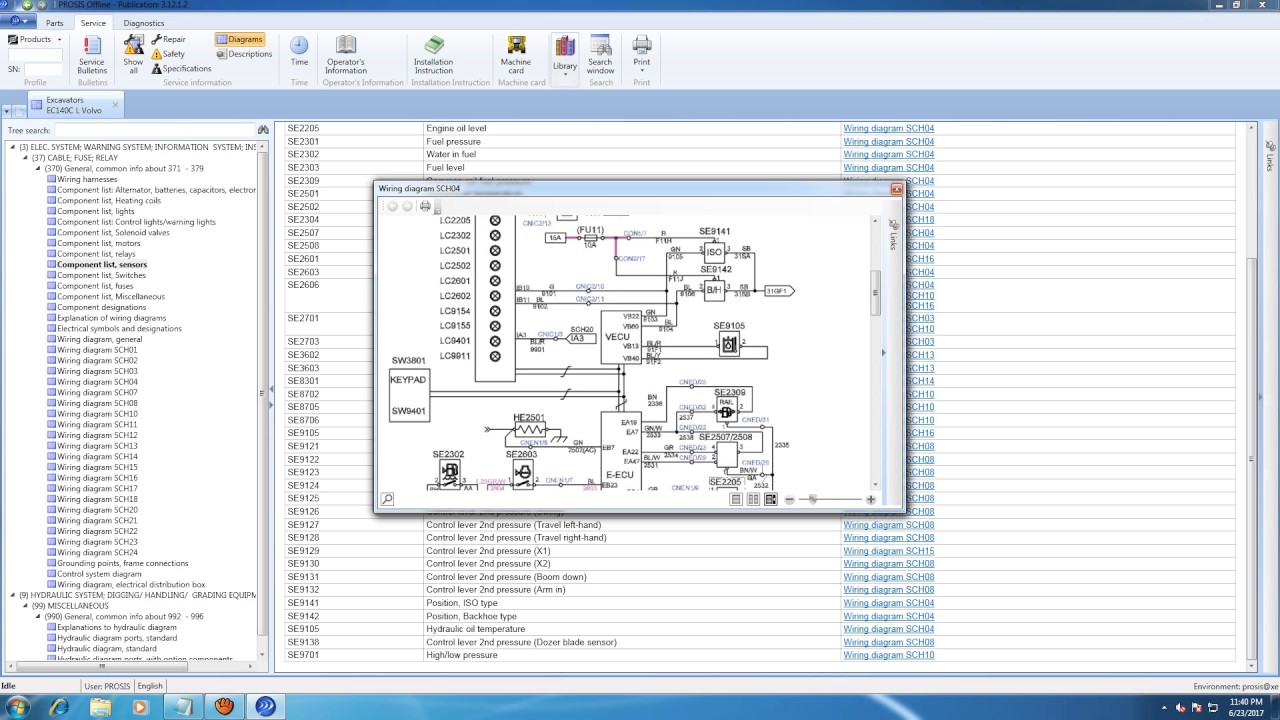This screenshot has width=1280, height=720.
Task: Click the Show all service information icon
Action: pyautogui.click(x=133, y=55)
